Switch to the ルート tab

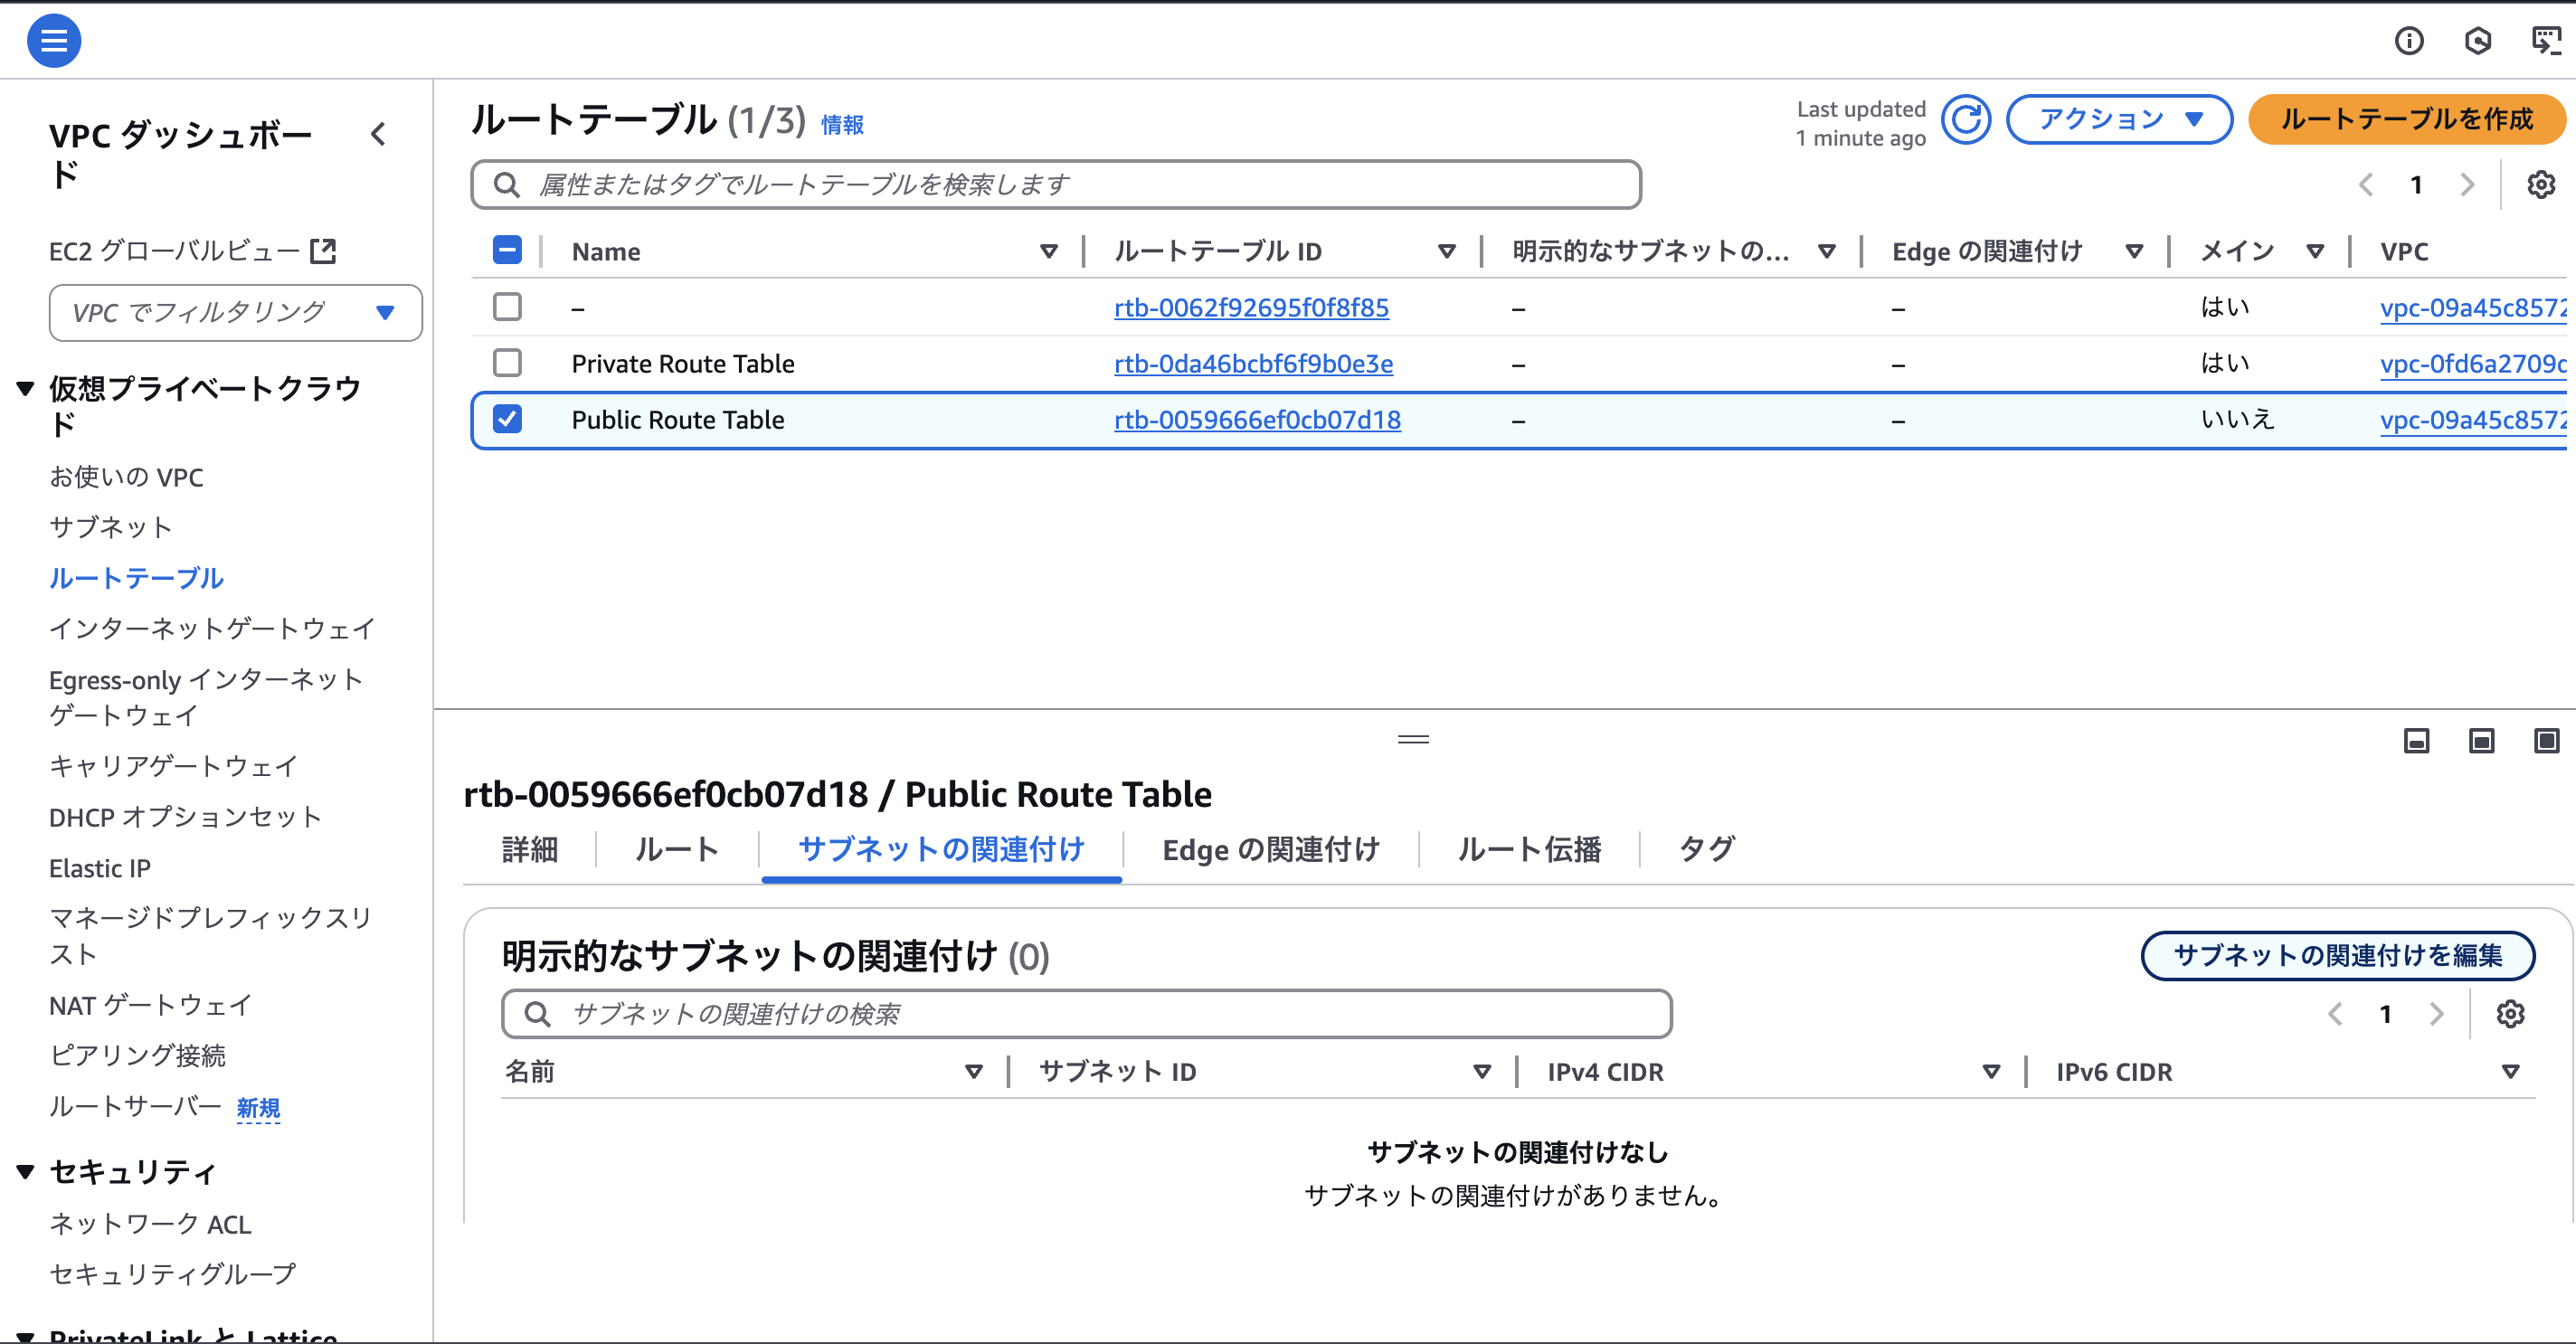coord(677,850)
